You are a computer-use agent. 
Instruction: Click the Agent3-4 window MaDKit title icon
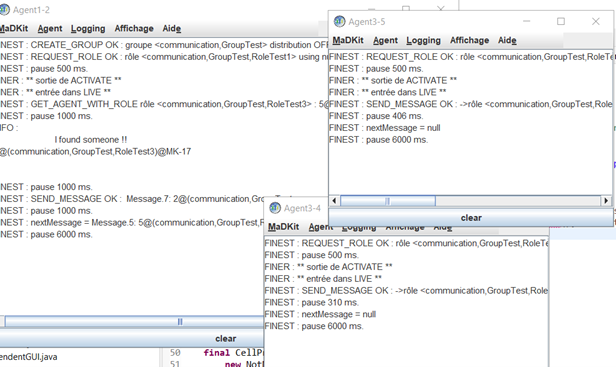275,207
